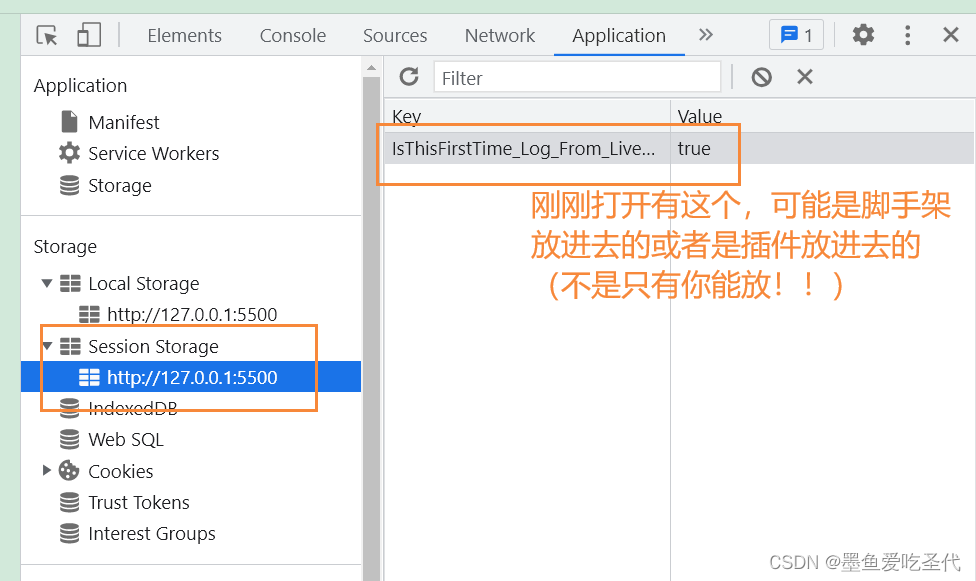The image size is (976, 581).
Task: Collapse the Session Storage tree node
Action: [47, 346]
